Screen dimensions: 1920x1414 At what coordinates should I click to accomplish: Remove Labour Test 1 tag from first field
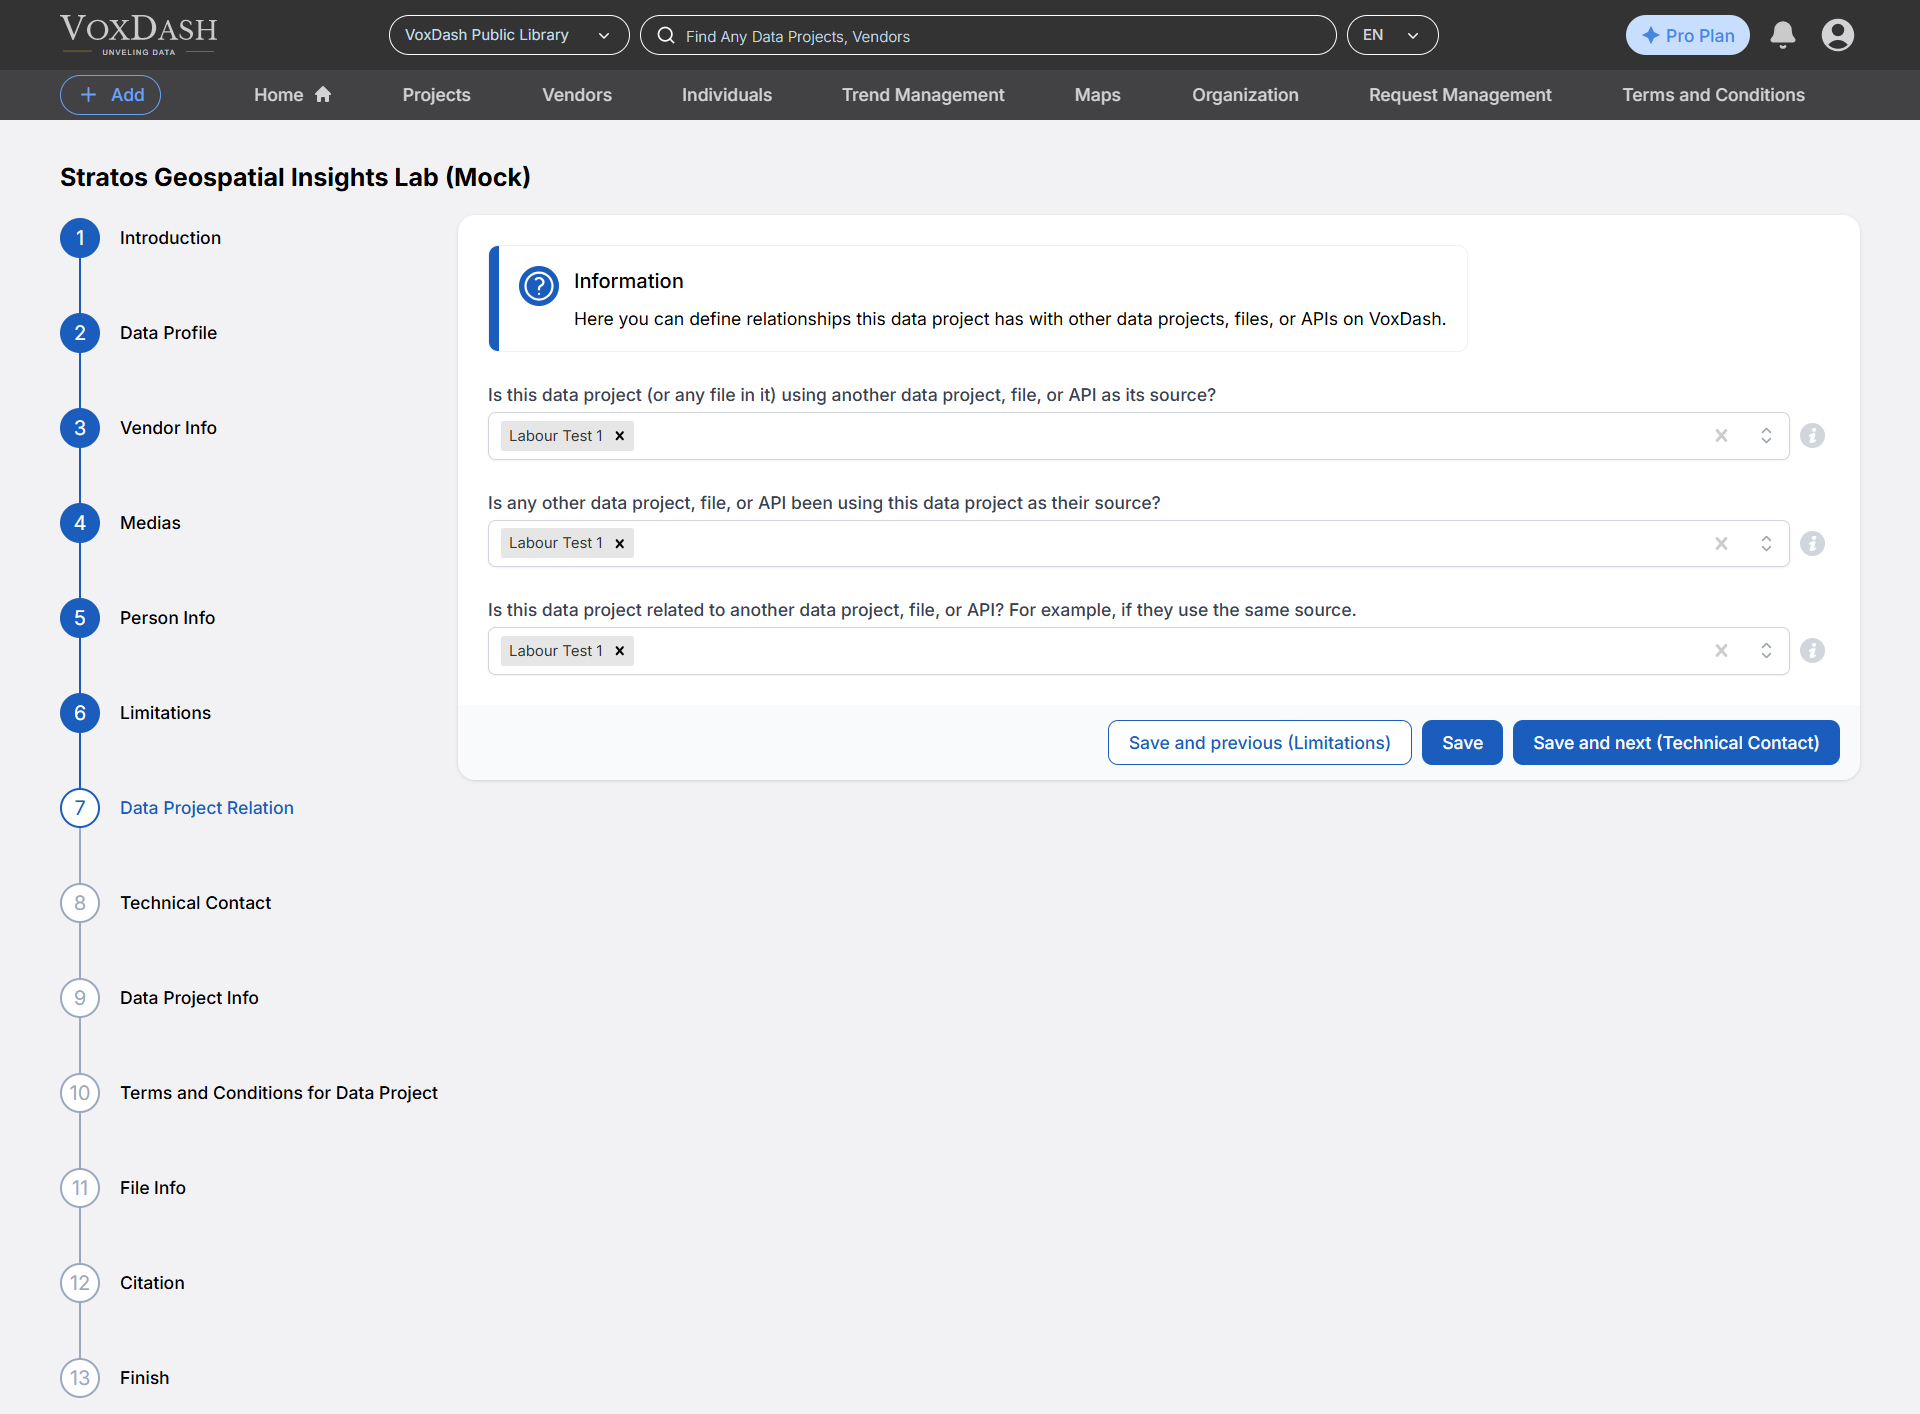(x=620, y=436)
